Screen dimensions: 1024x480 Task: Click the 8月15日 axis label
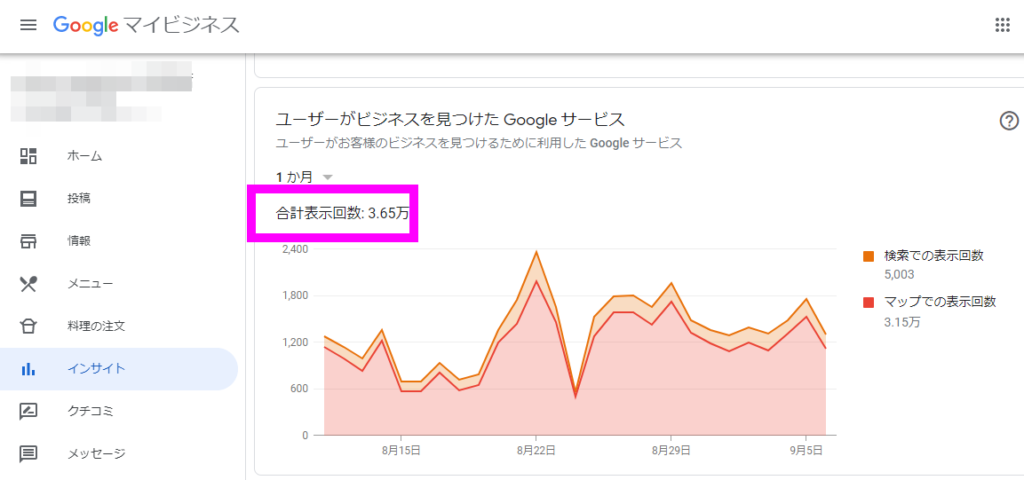pos(401,450)
